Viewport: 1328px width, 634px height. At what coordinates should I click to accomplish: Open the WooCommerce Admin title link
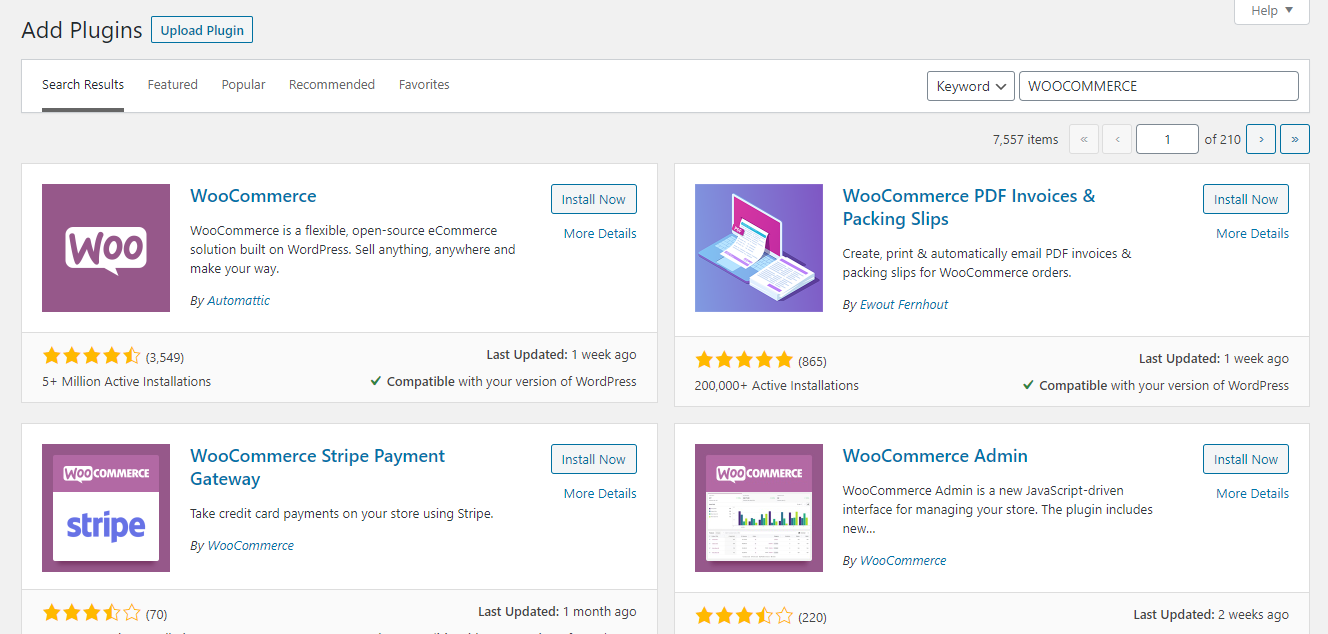point(935,456)
